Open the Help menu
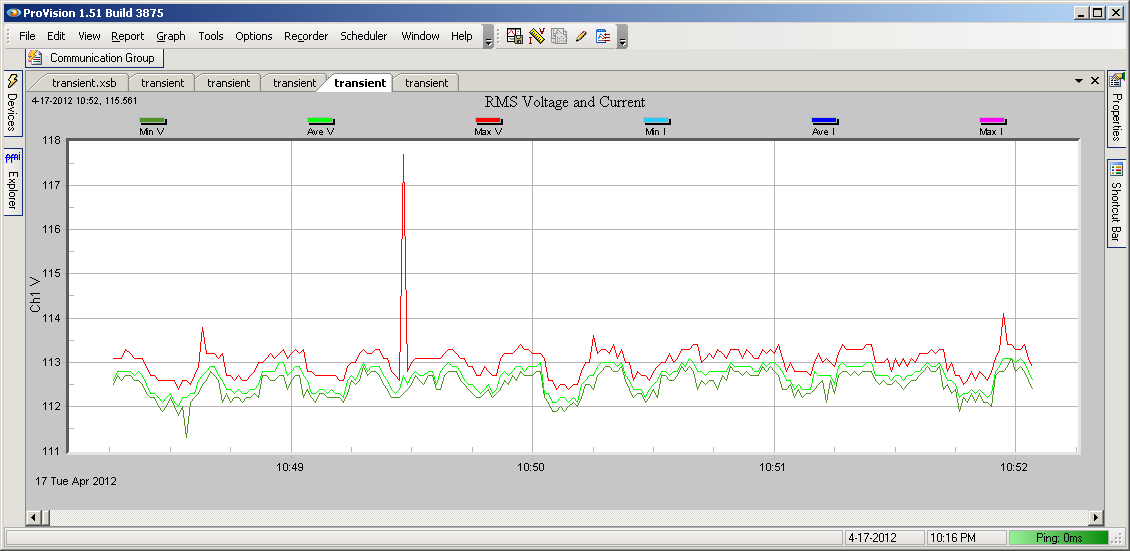The height and width of the screenshot is (551, 1130). [x=462, y=36]
